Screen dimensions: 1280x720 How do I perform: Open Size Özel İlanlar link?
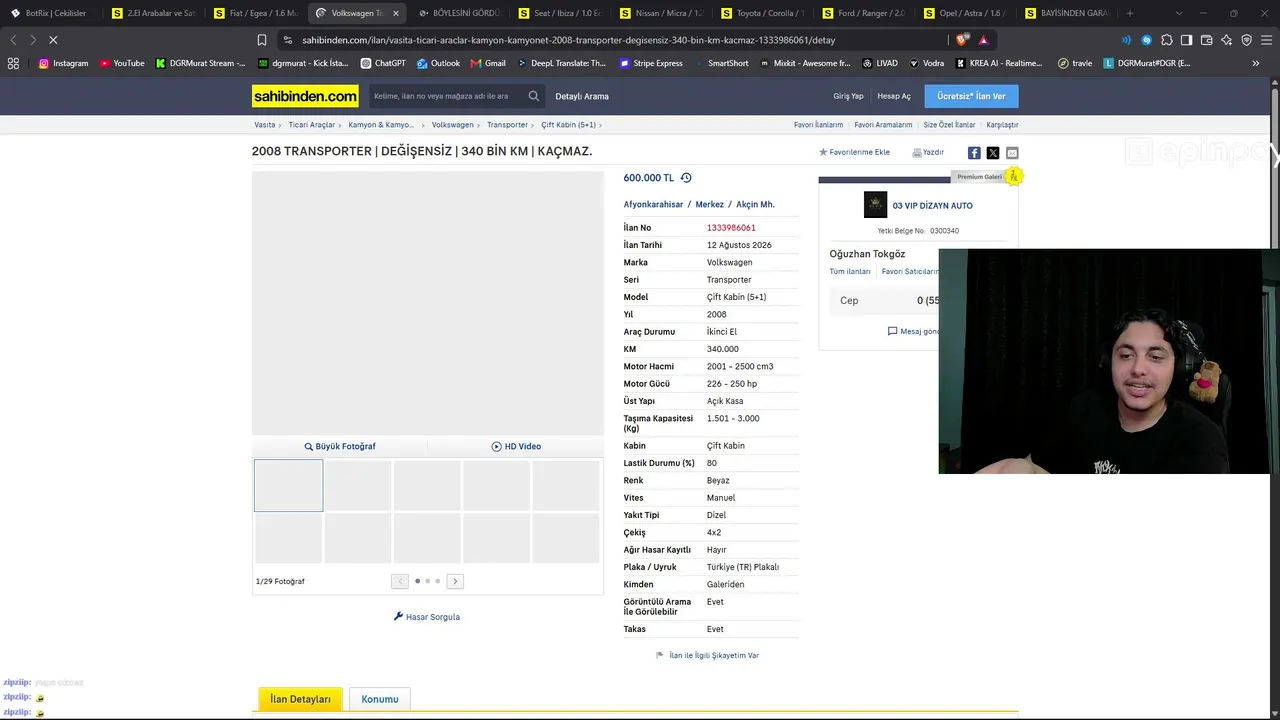(x=949, y=125)
